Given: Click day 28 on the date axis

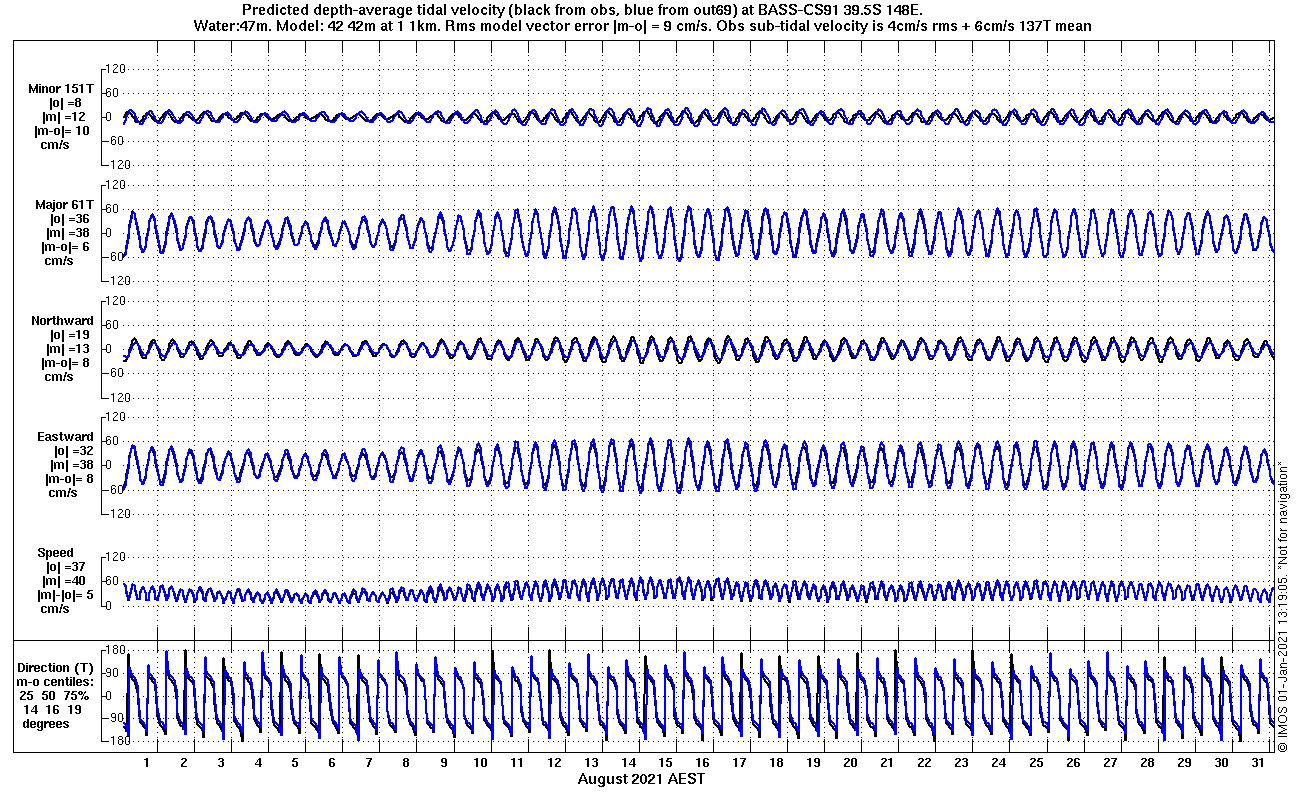Looking at the screenshot, I should pyautogui.click(x=1147, y=763).
